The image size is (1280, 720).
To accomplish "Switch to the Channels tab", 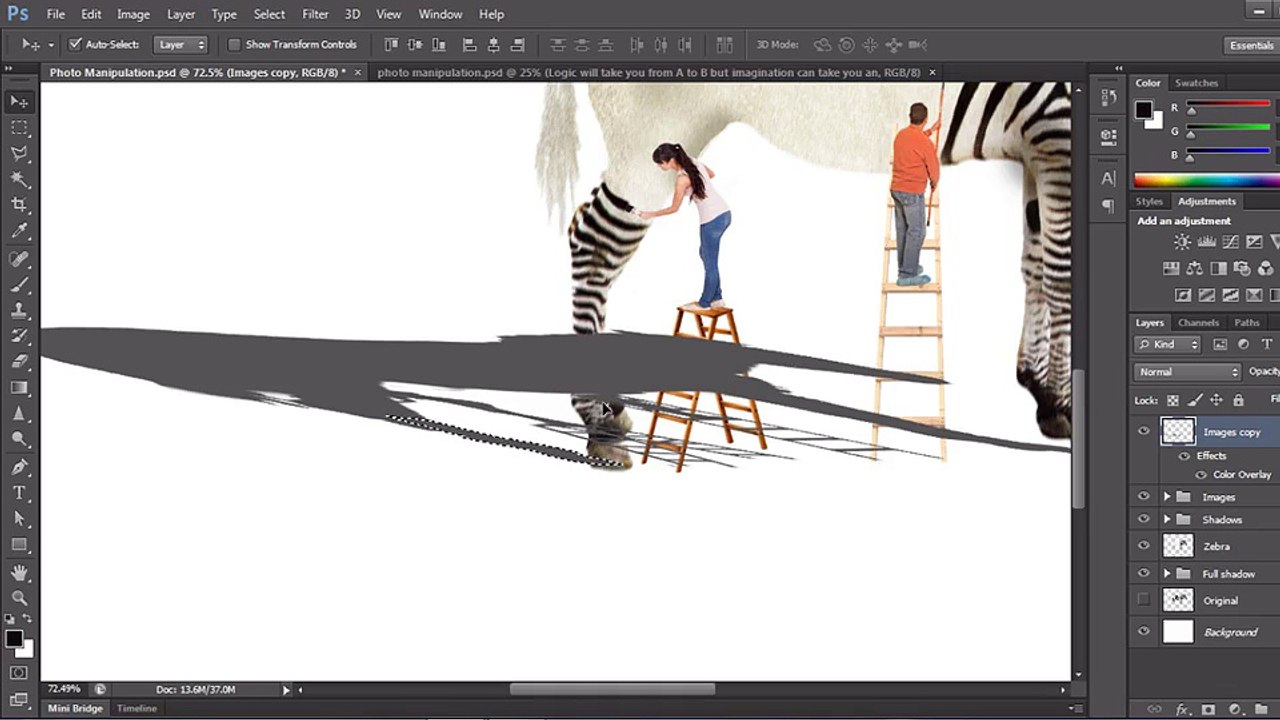I will pos(1198,323).
